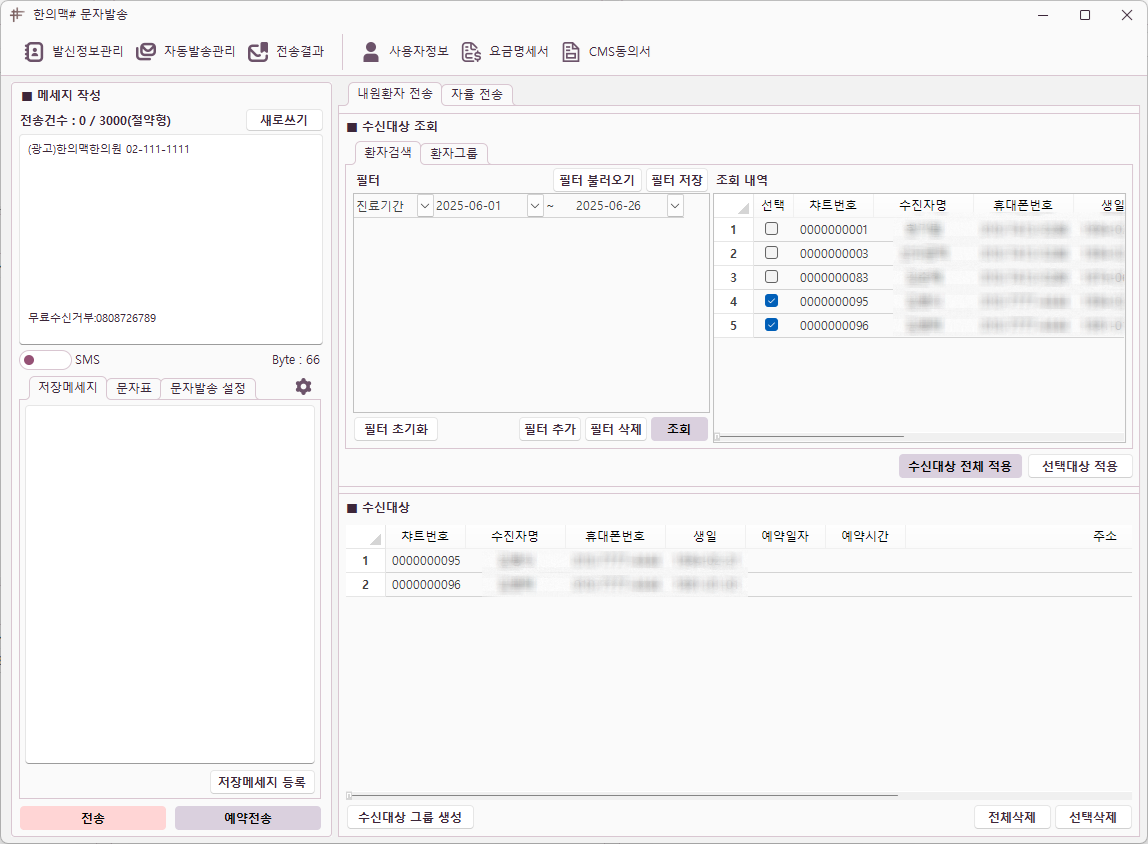
Task: Click the 수신대상 전체 적용 button
Action: [960, 466]
